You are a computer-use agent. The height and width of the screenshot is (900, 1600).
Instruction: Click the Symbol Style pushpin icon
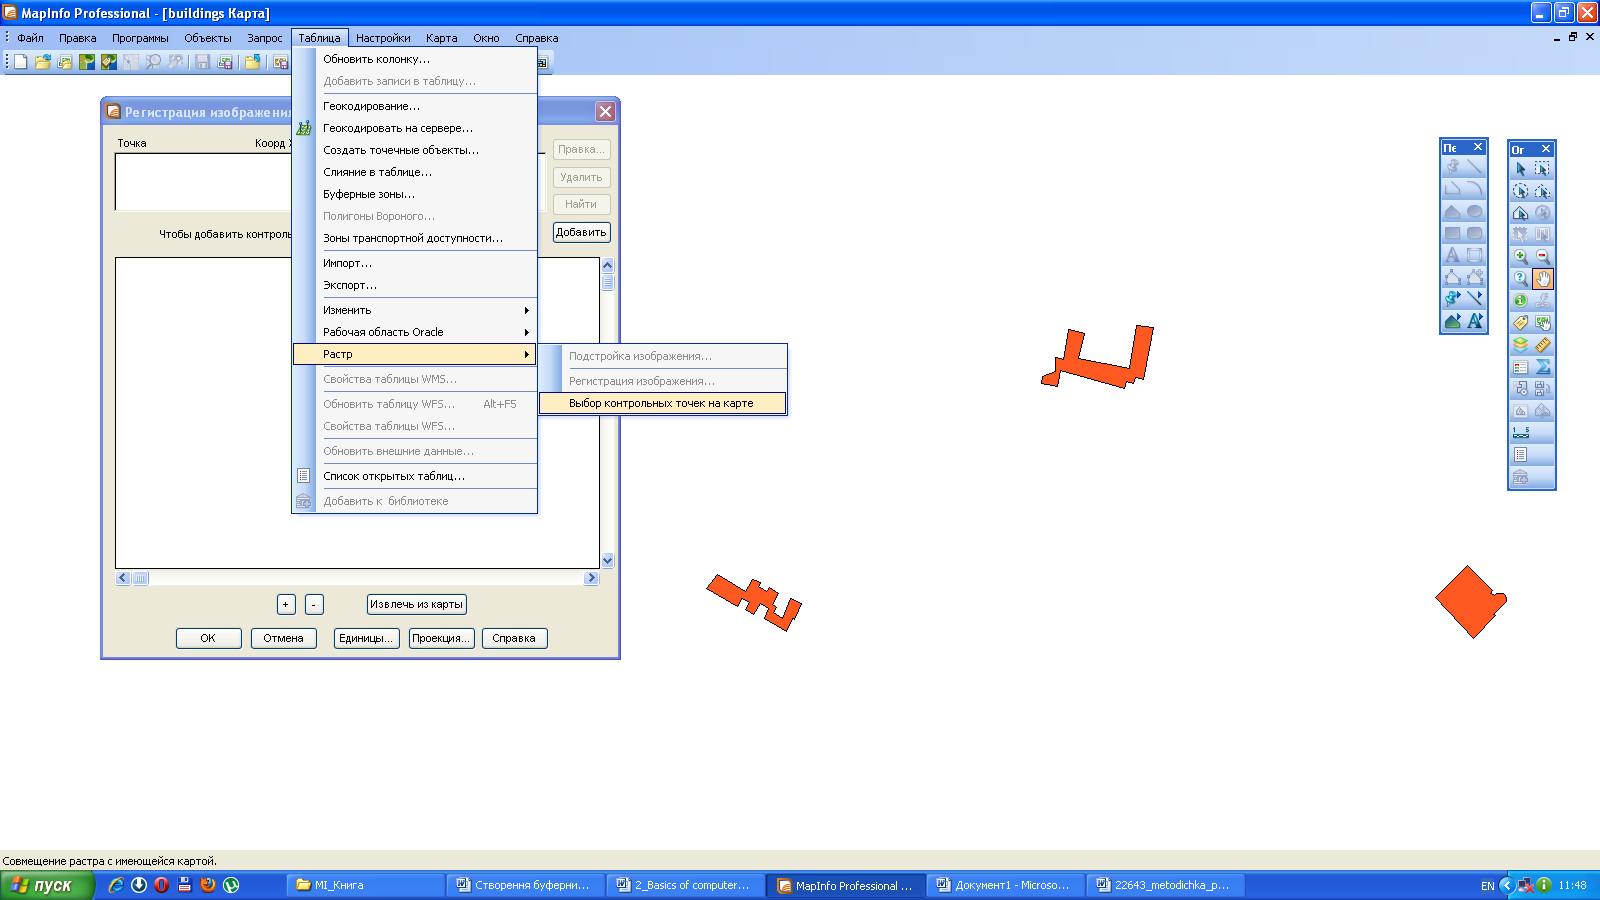pyautogui.click(x=1452, y=299)
